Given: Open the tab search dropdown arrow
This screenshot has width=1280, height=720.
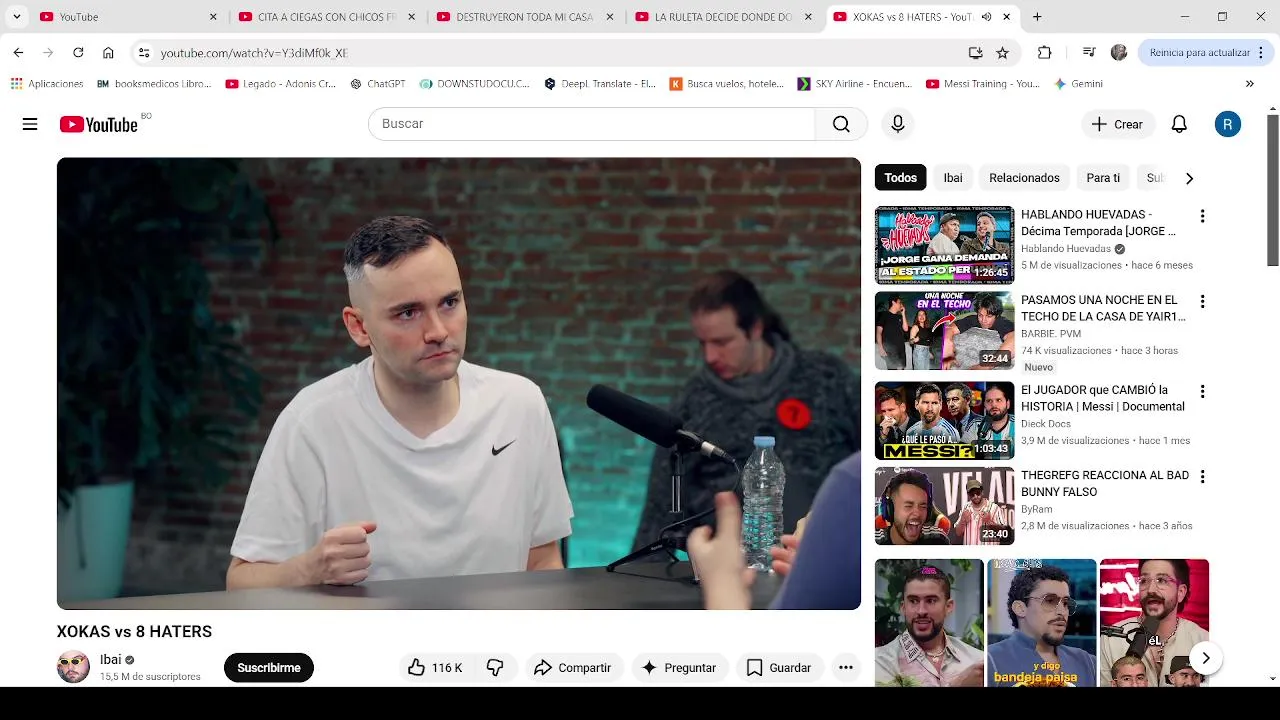Looking at the screenshot, I should tap(16, 17).
